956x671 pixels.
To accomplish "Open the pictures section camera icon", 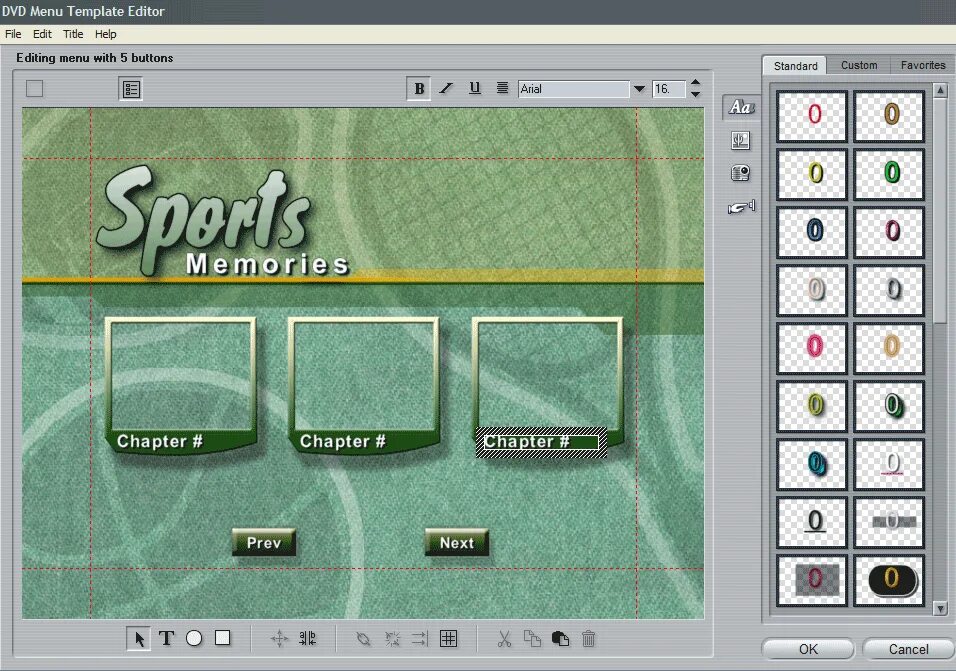I will [740, 174].
